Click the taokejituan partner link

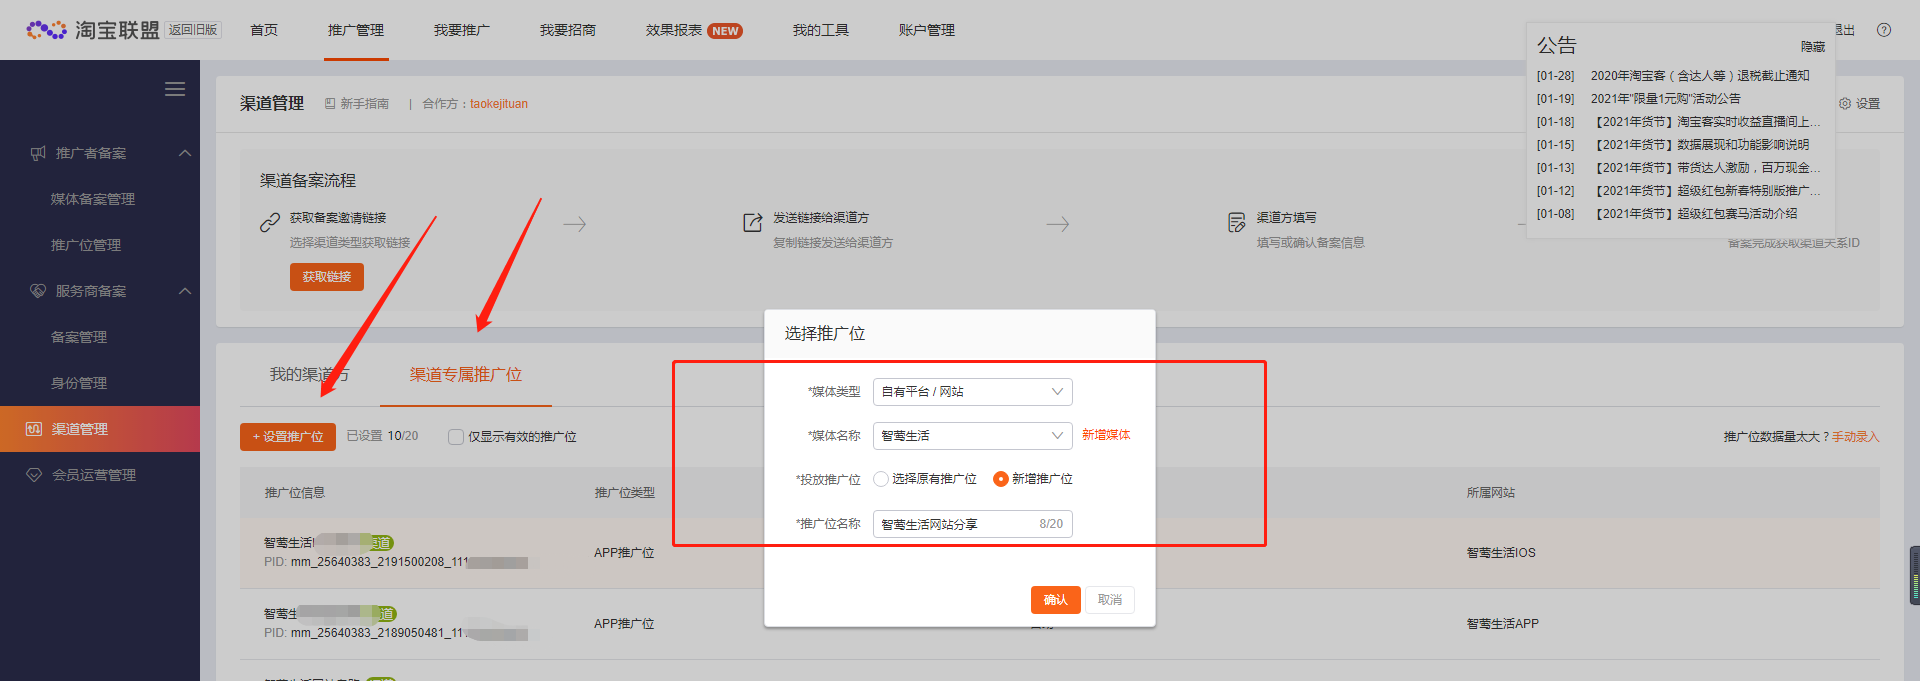(x=499, y=103)
